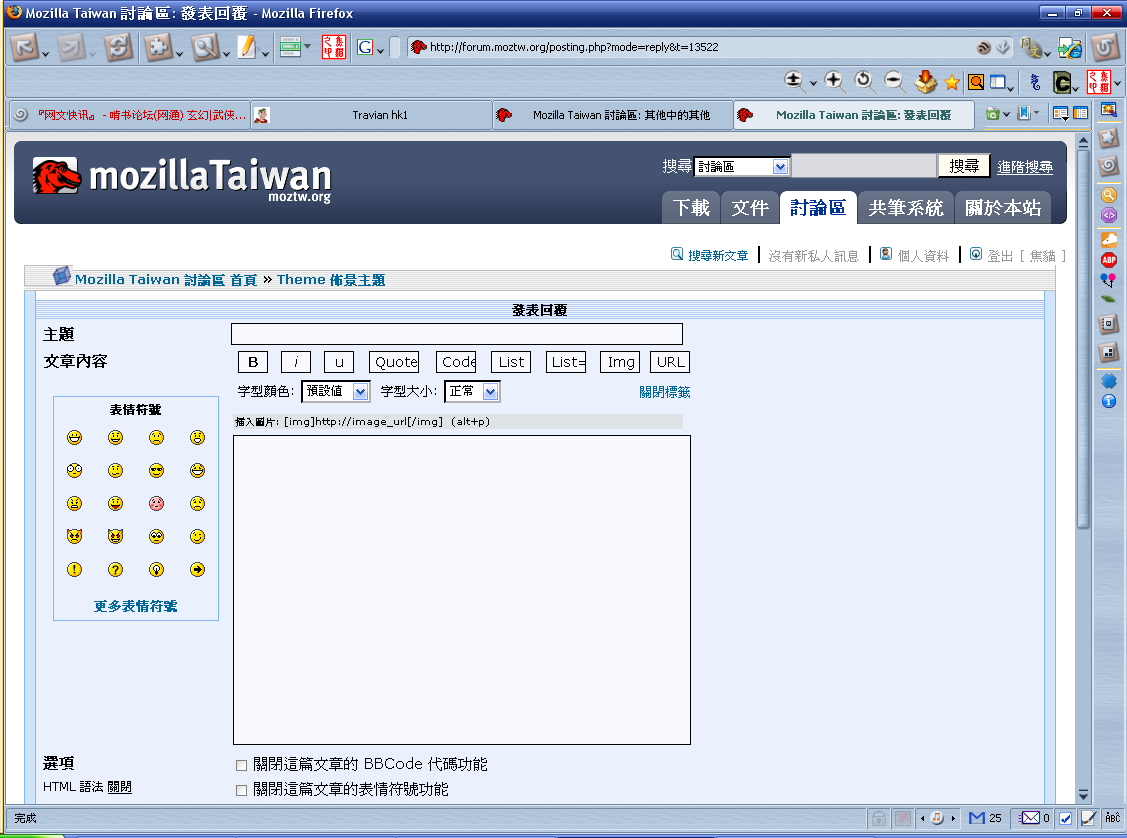Click the yellow star bookmark icon

[952, 82]
